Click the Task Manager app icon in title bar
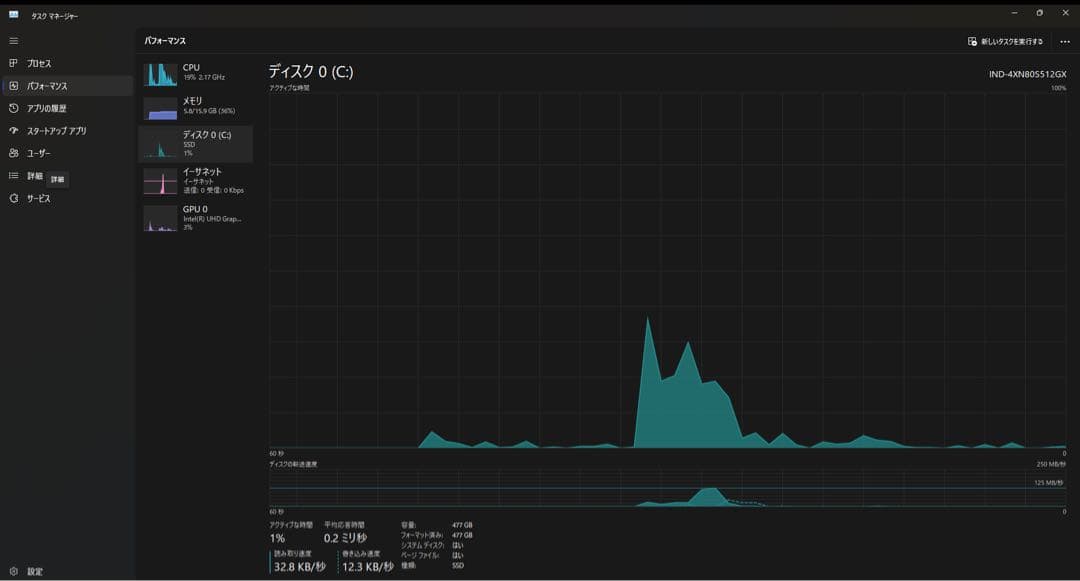1080x581 pixels. coord(14,14)
